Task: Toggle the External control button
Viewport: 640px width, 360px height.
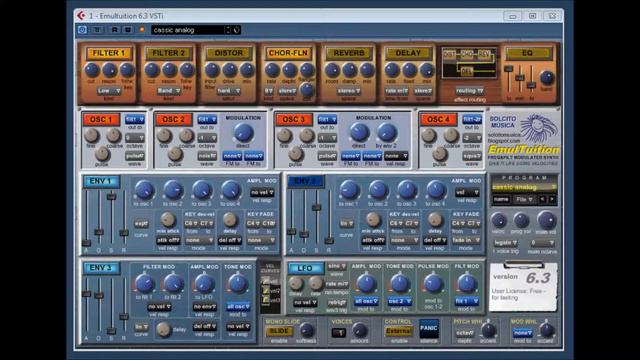Action: coord(398,331)
